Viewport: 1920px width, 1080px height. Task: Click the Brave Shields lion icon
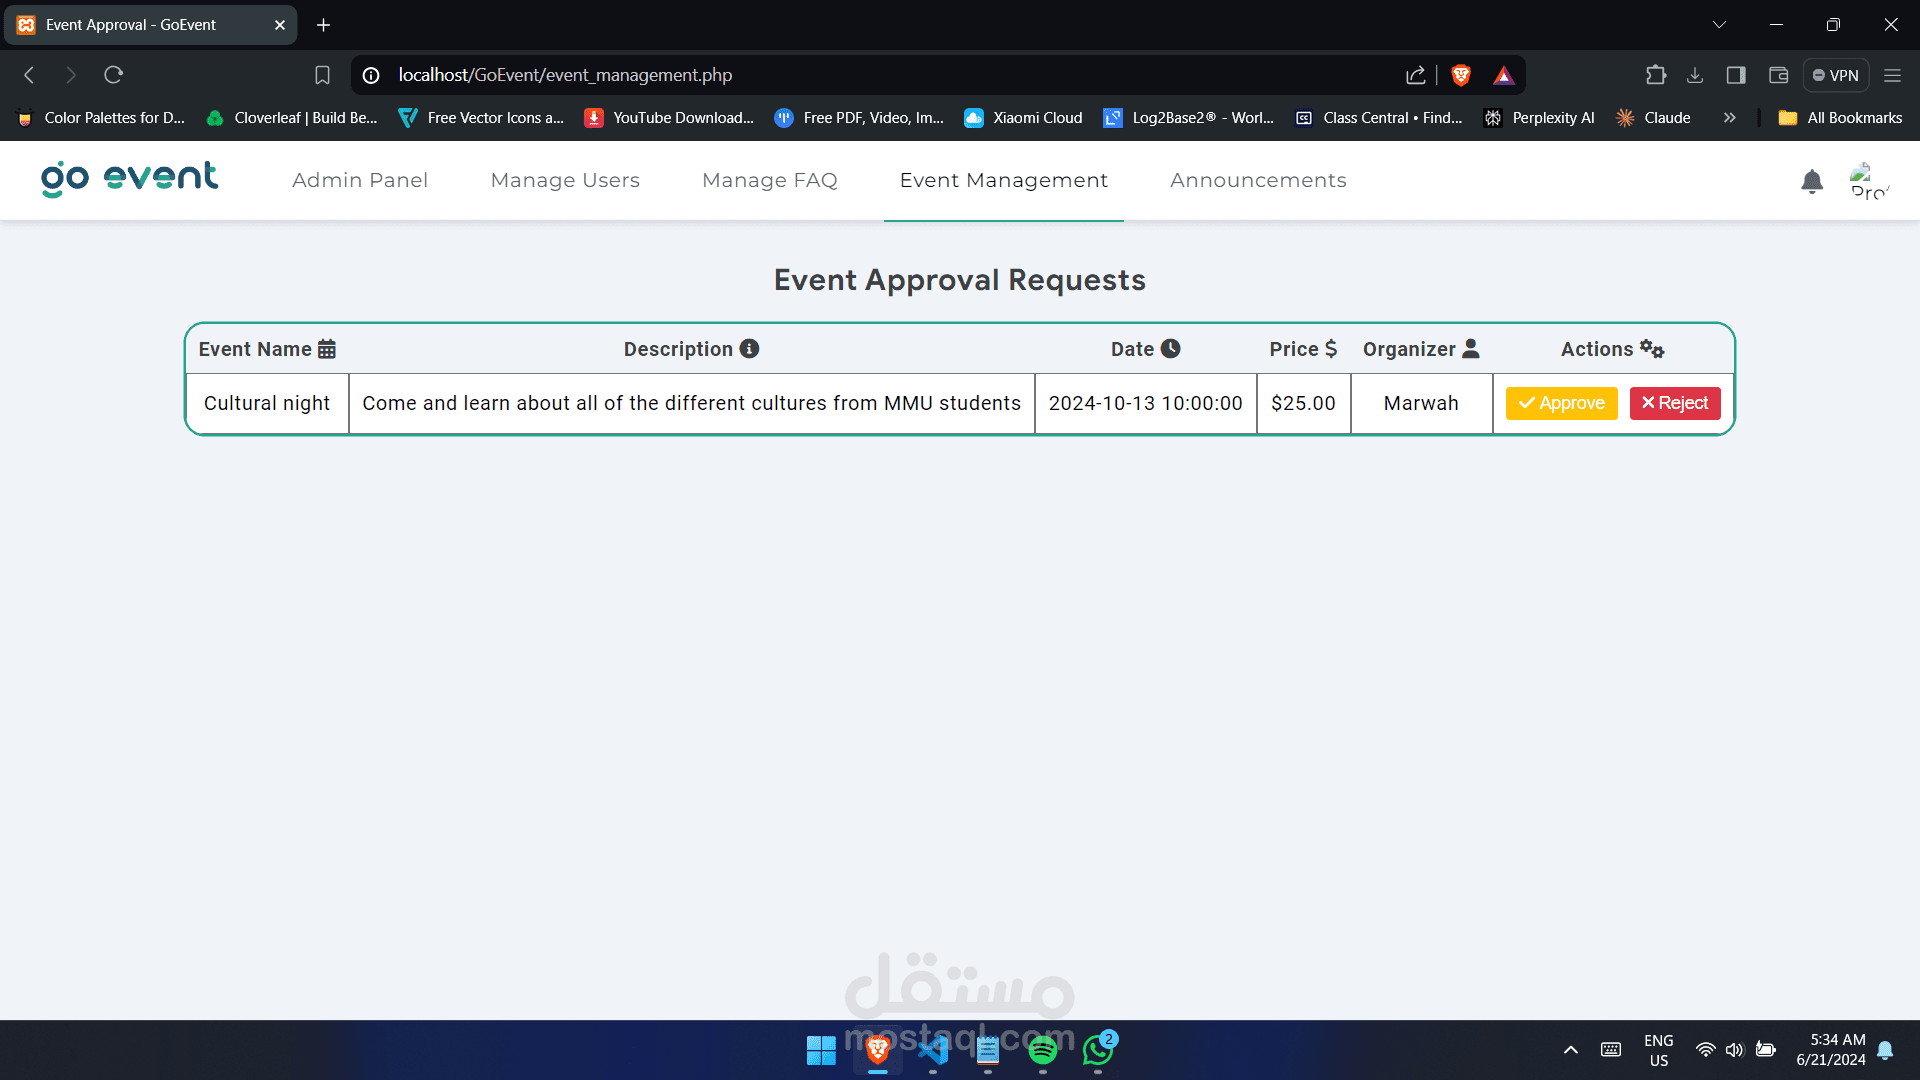1461,75
